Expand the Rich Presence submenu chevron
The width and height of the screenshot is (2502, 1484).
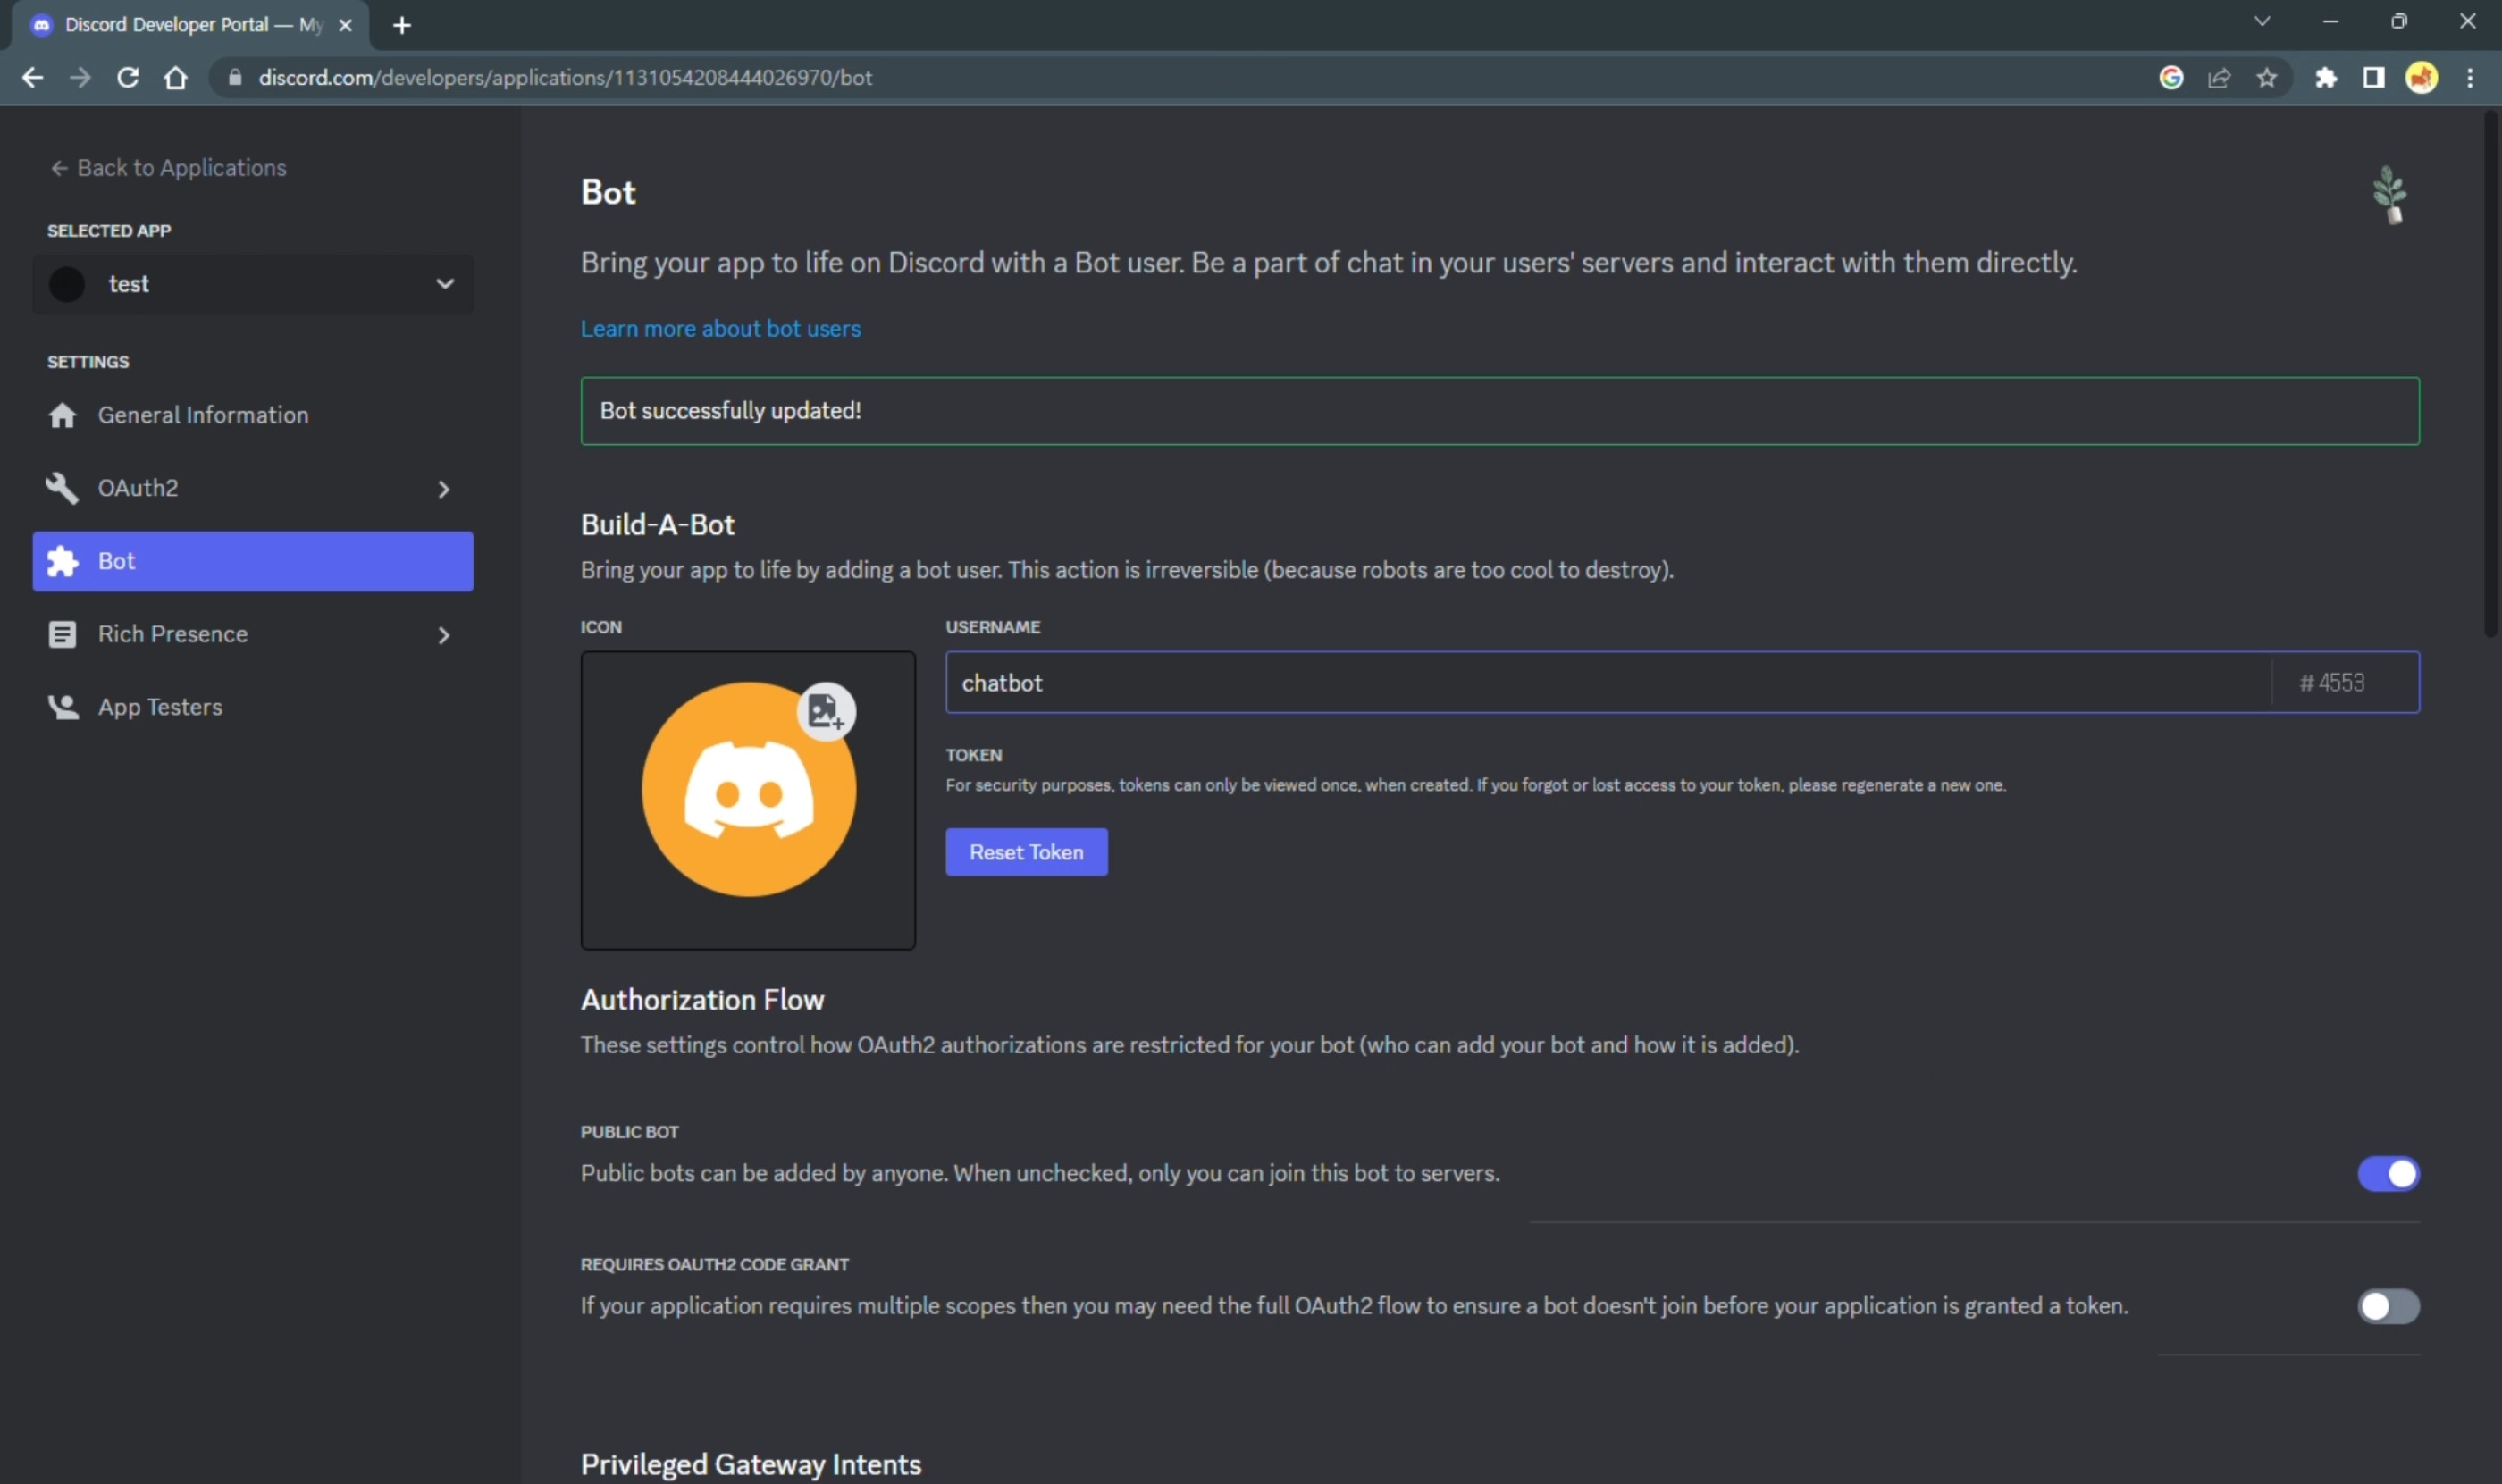click(443, 635)
